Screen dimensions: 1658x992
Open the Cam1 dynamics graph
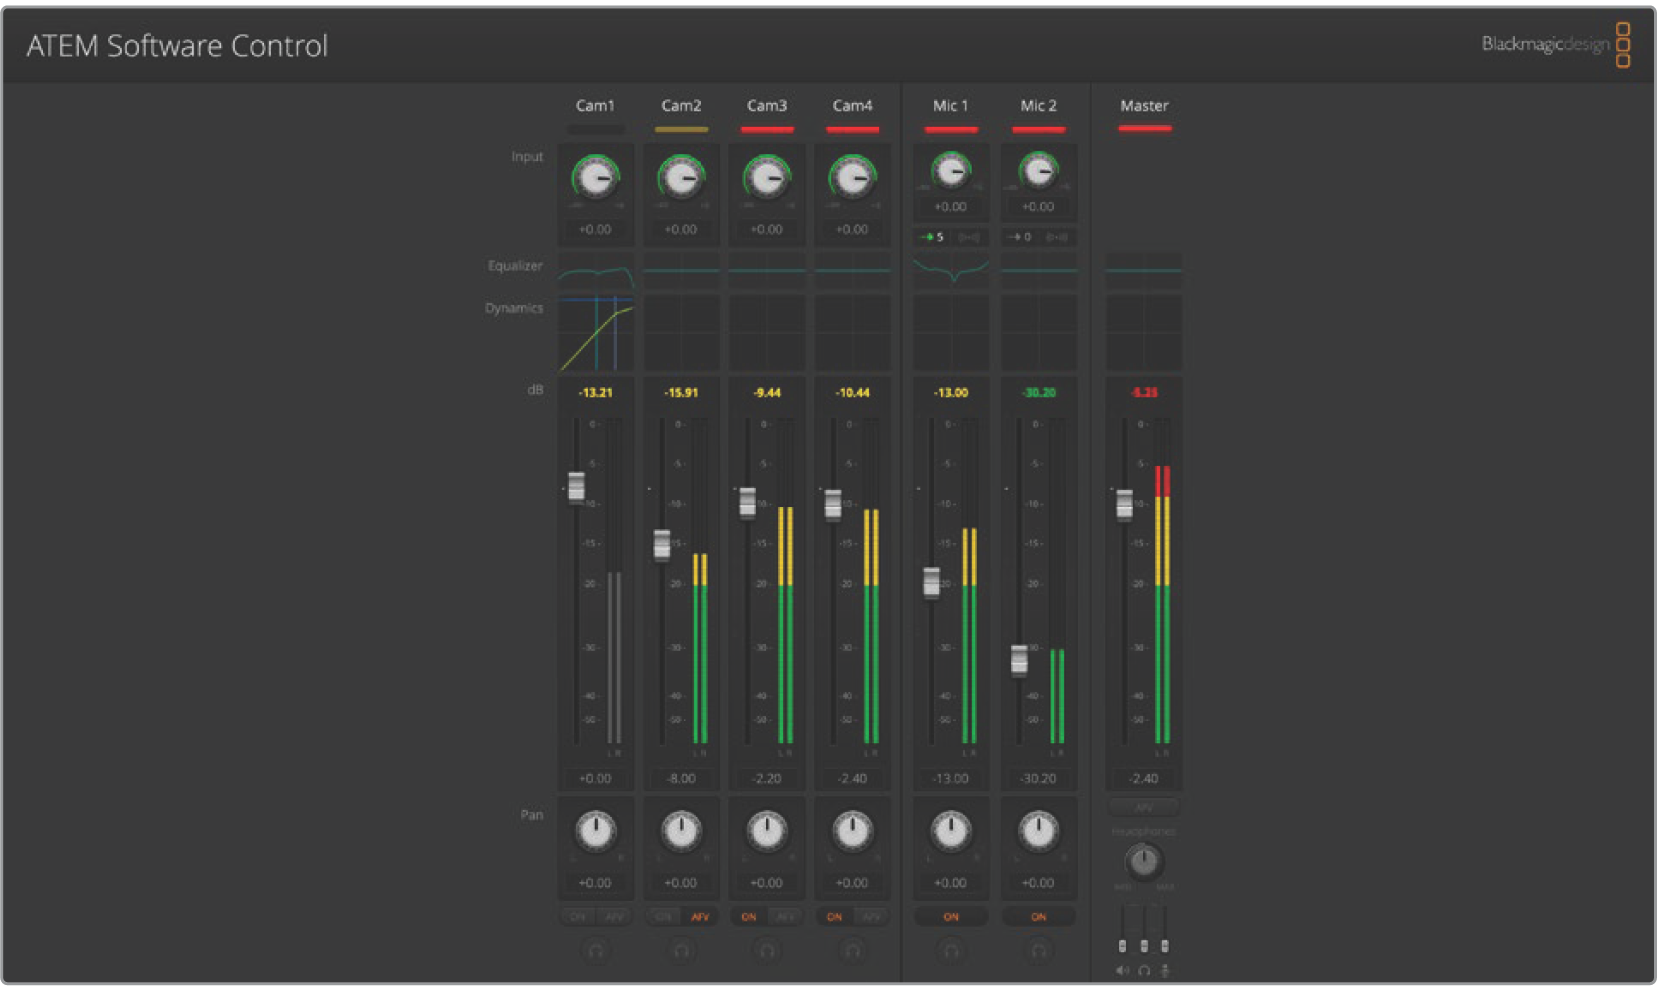coord(595,334)
